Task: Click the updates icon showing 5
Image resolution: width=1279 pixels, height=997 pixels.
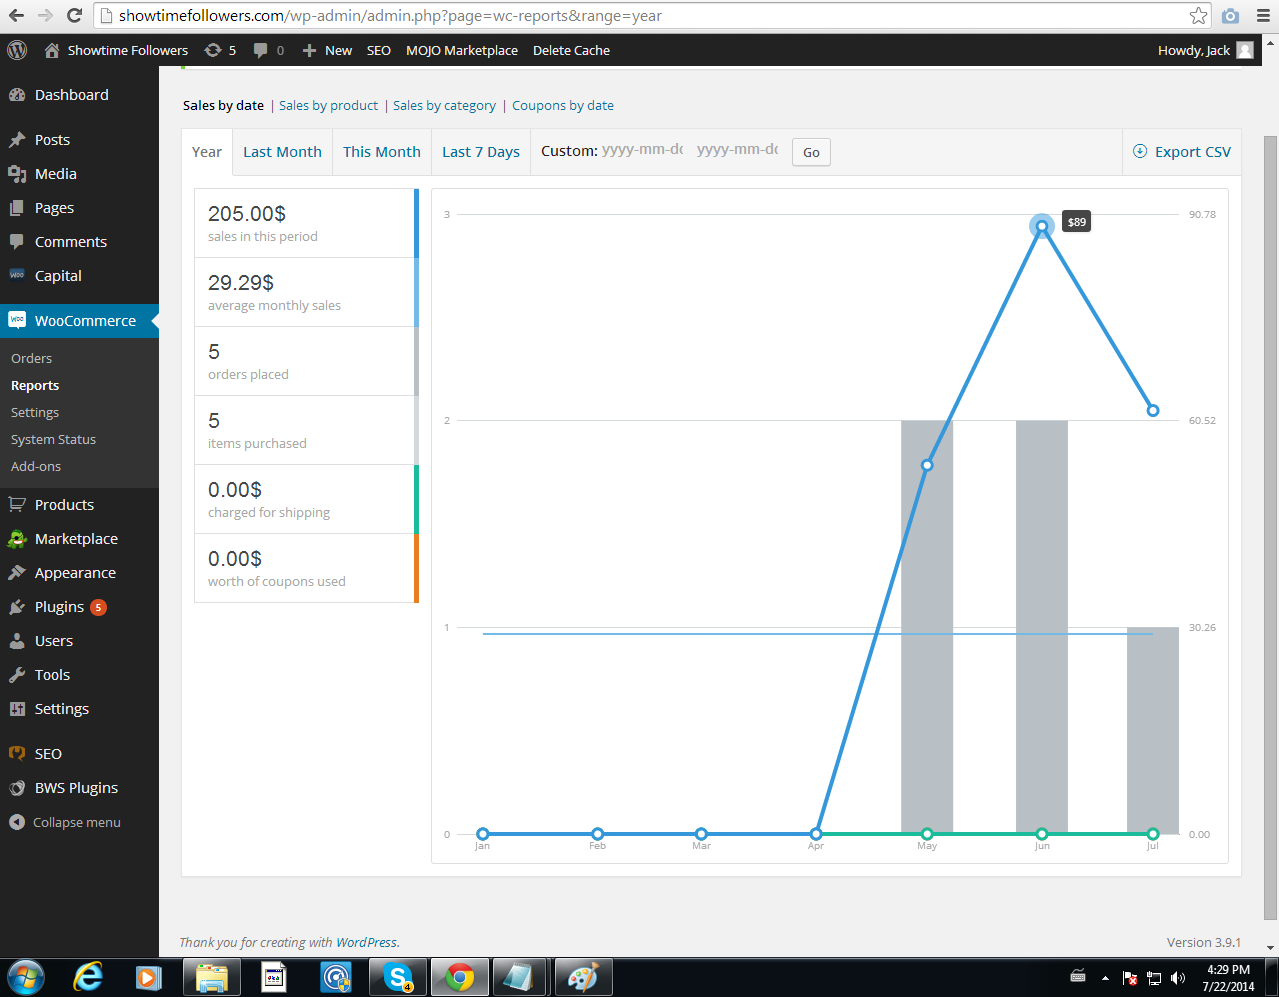Action: (x=213, y=50)
